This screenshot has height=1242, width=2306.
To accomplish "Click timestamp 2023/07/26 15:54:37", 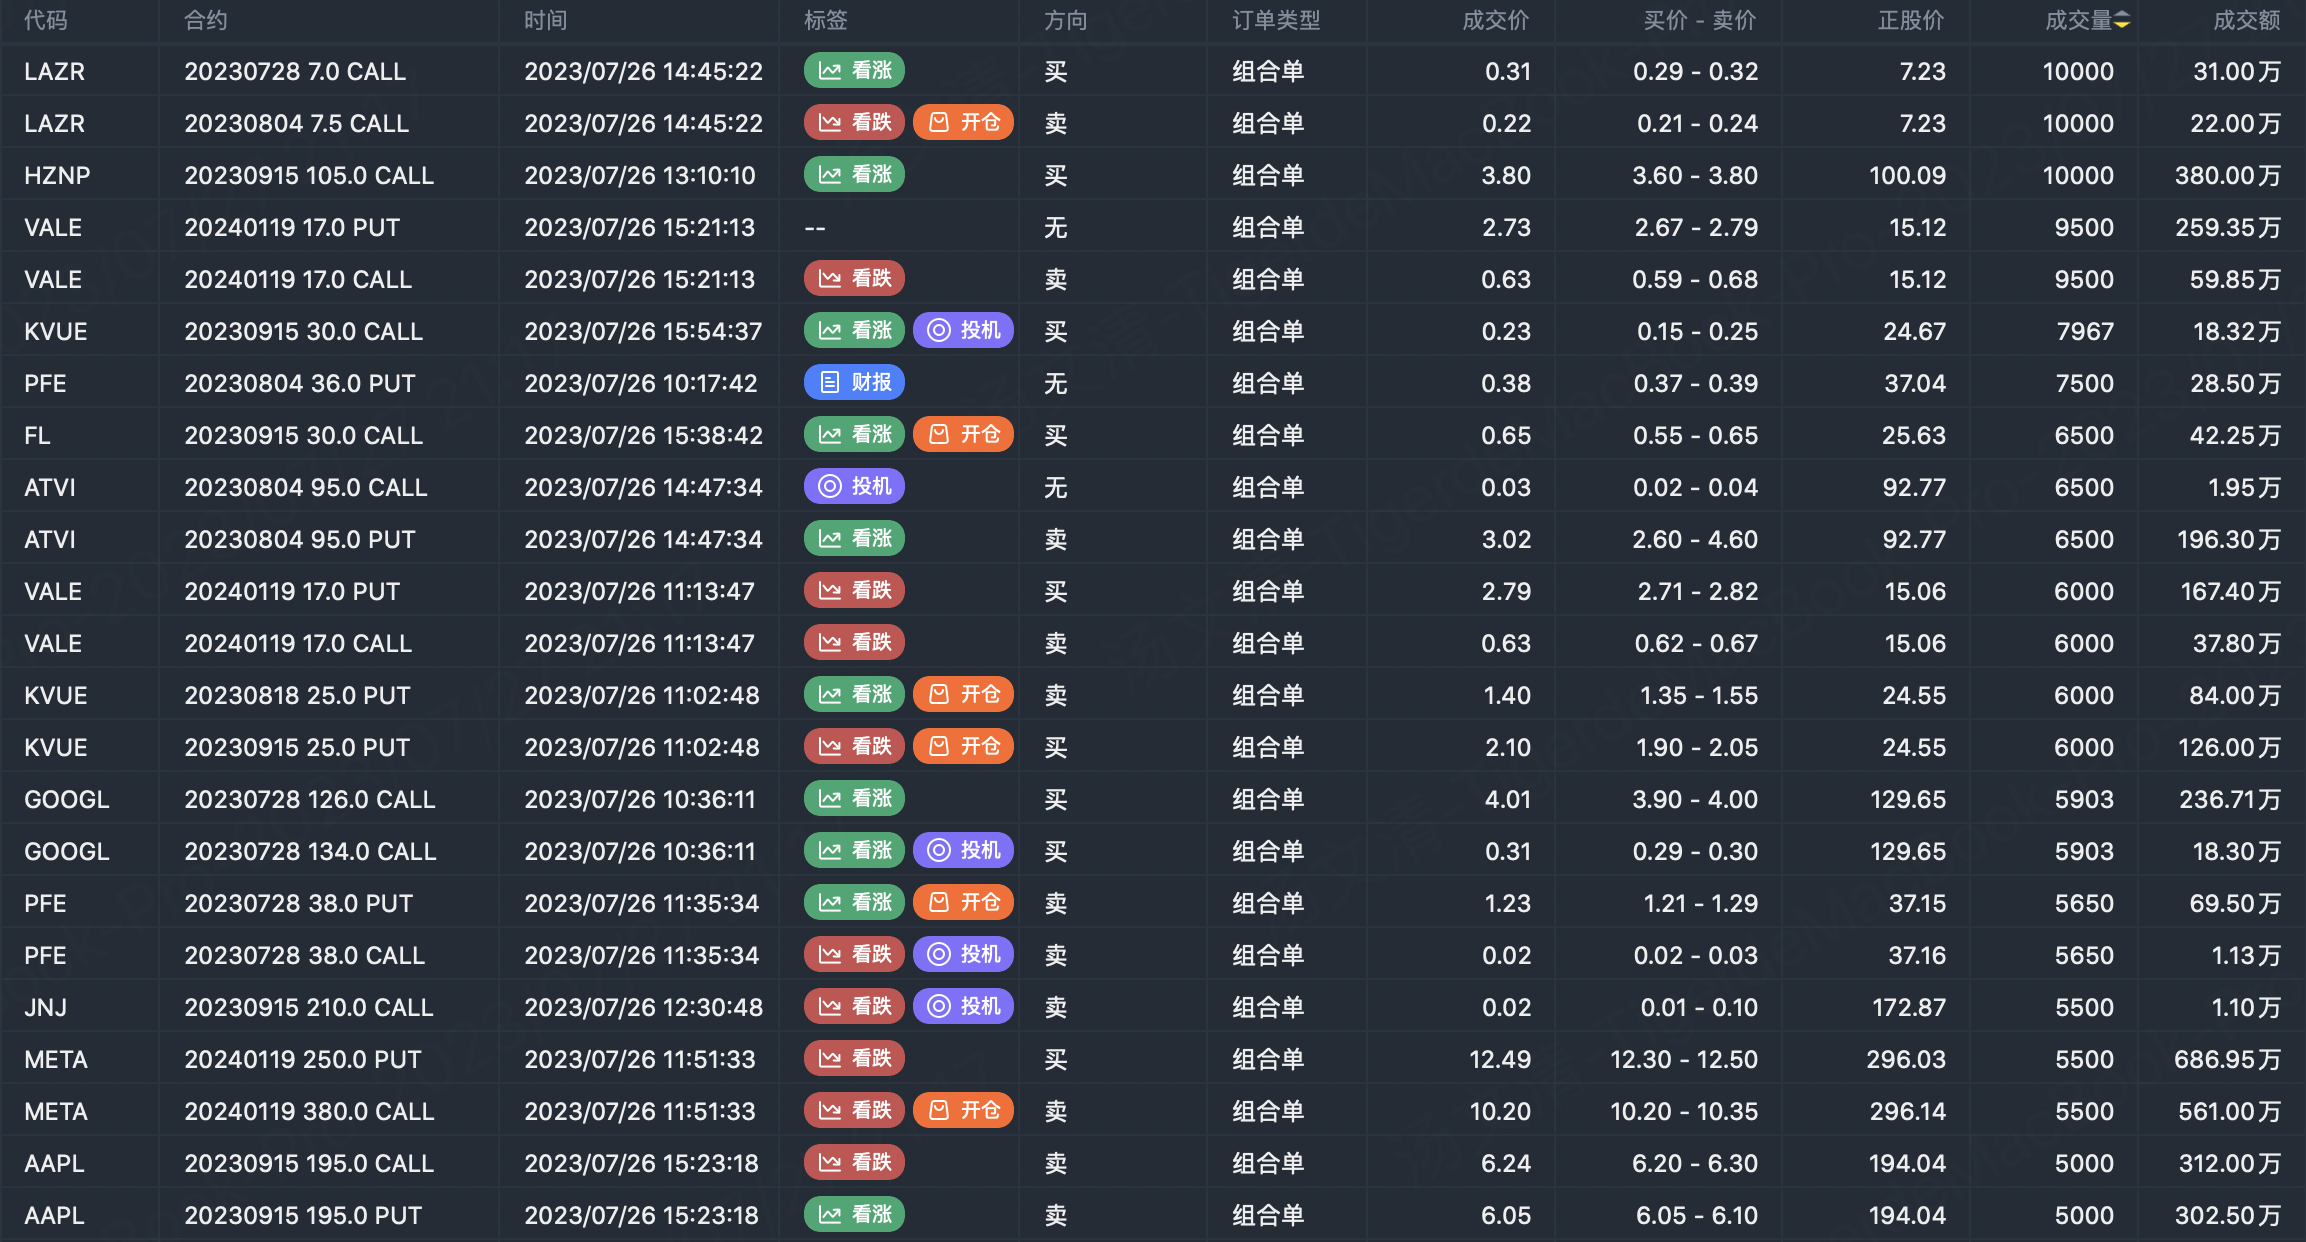I will [643, 331].
